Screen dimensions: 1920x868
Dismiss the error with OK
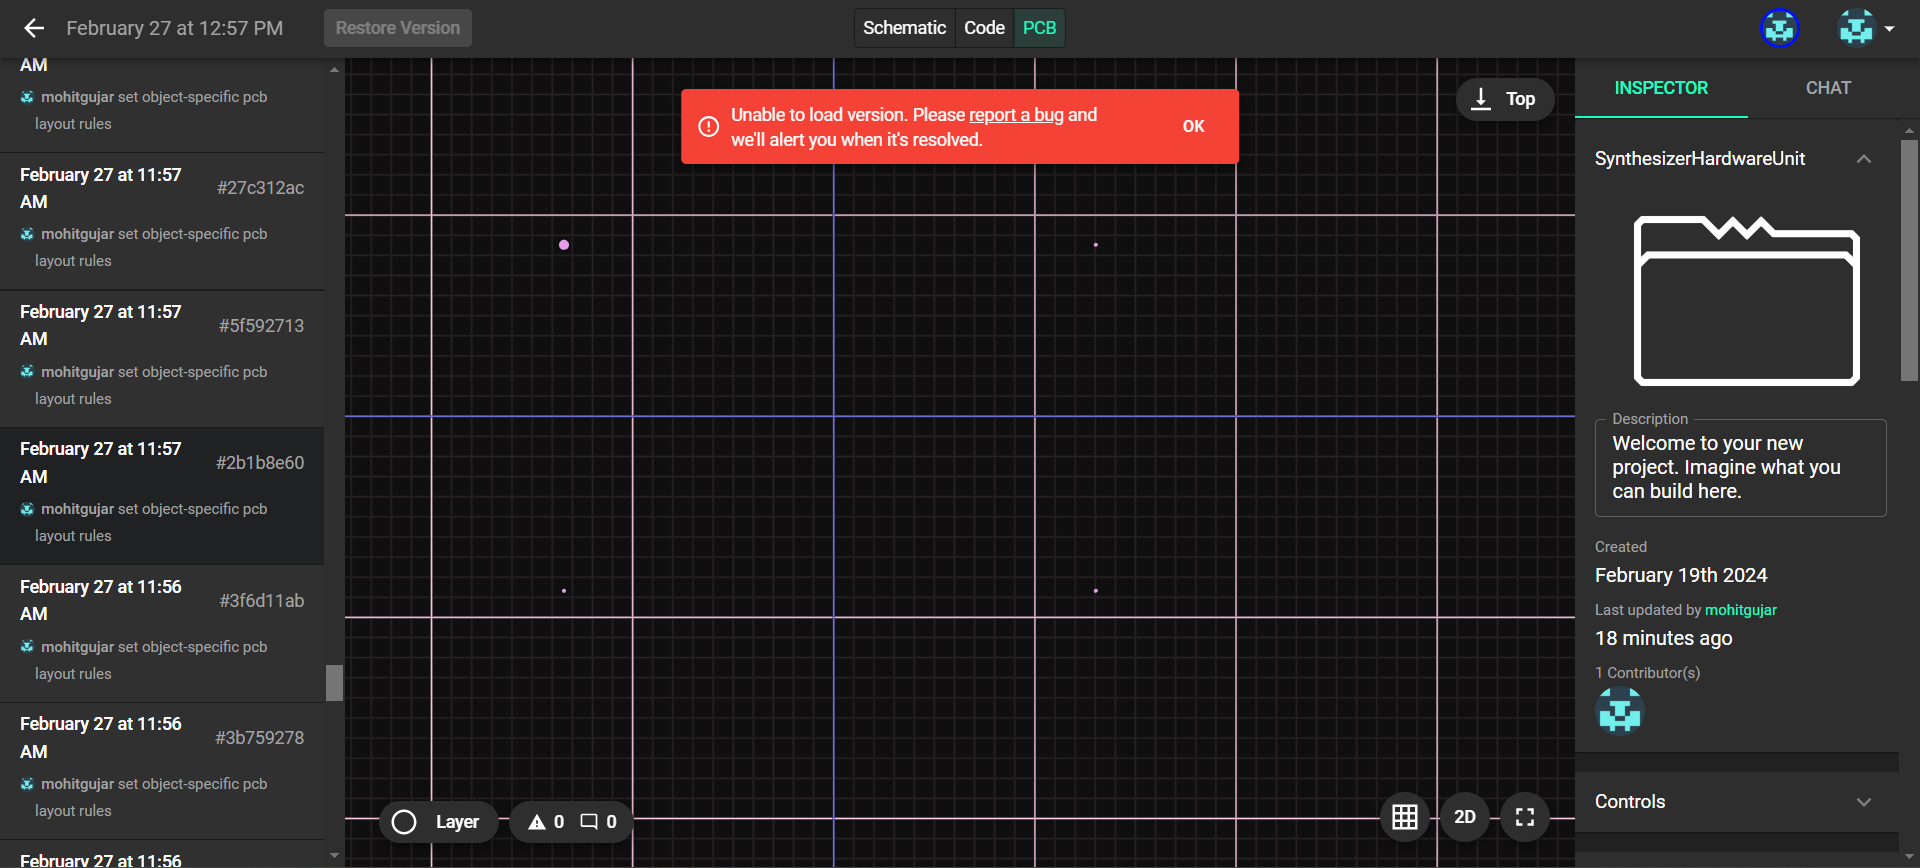click(x=1193, y=127)
